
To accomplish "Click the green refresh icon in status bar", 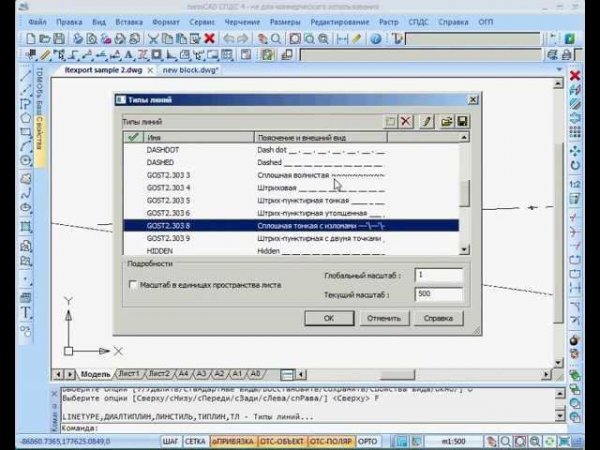I will tap(549, 441).
